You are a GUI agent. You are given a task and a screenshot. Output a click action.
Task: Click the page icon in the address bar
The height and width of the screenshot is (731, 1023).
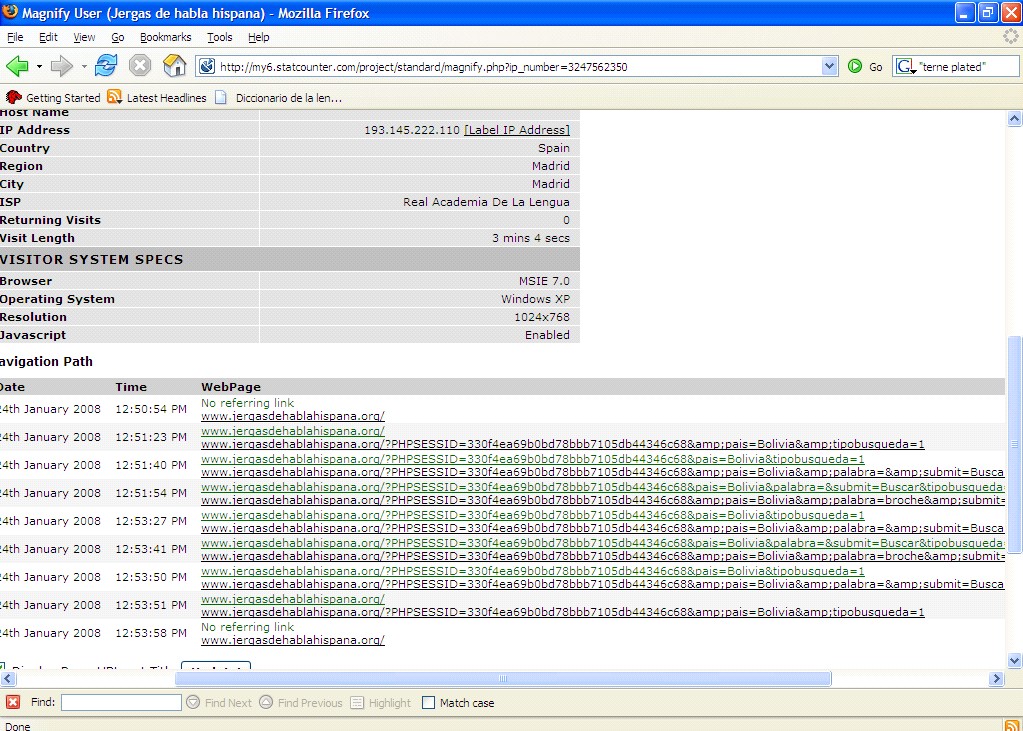coord(207,66)
